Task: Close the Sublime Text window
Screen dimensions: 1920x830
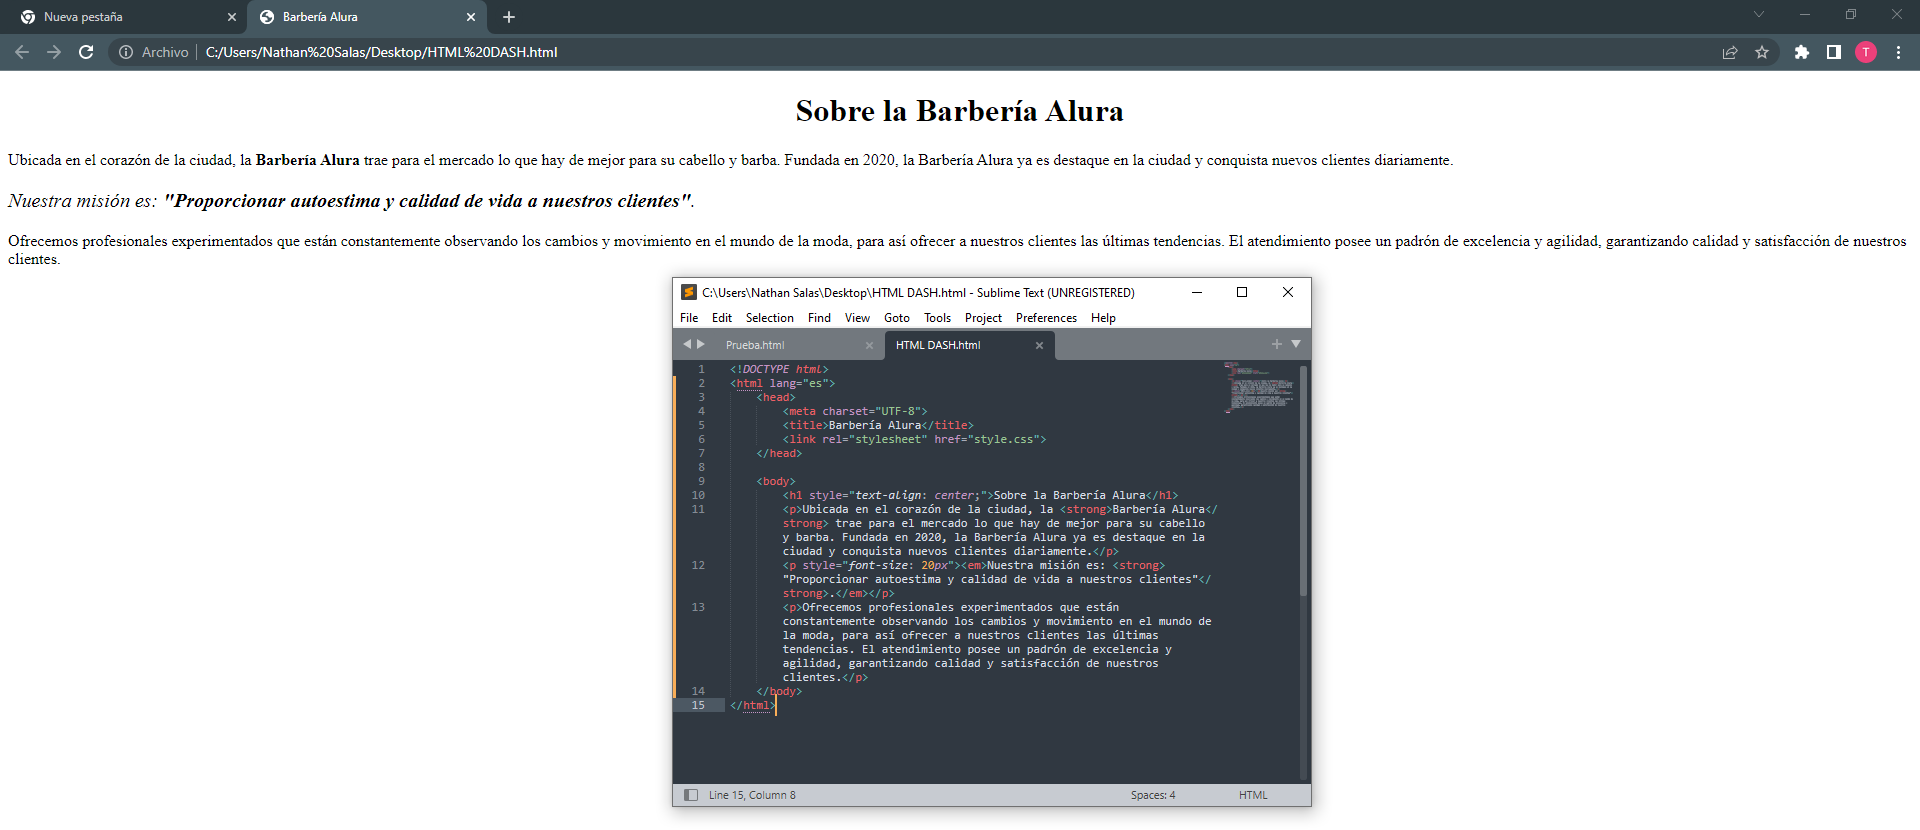Action: pos(1288,292)
